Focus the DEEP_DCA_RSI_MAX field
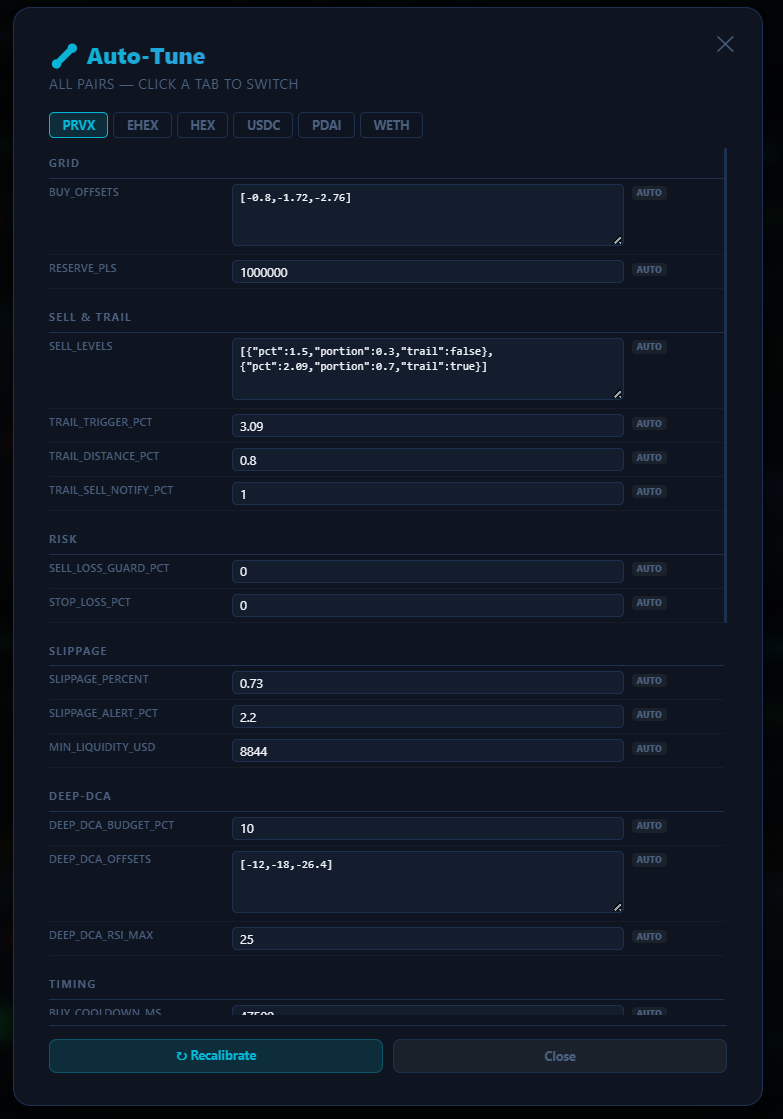The width and height of the screenshot is (783, 1119). pyautogui.click(x=428, y=938)
